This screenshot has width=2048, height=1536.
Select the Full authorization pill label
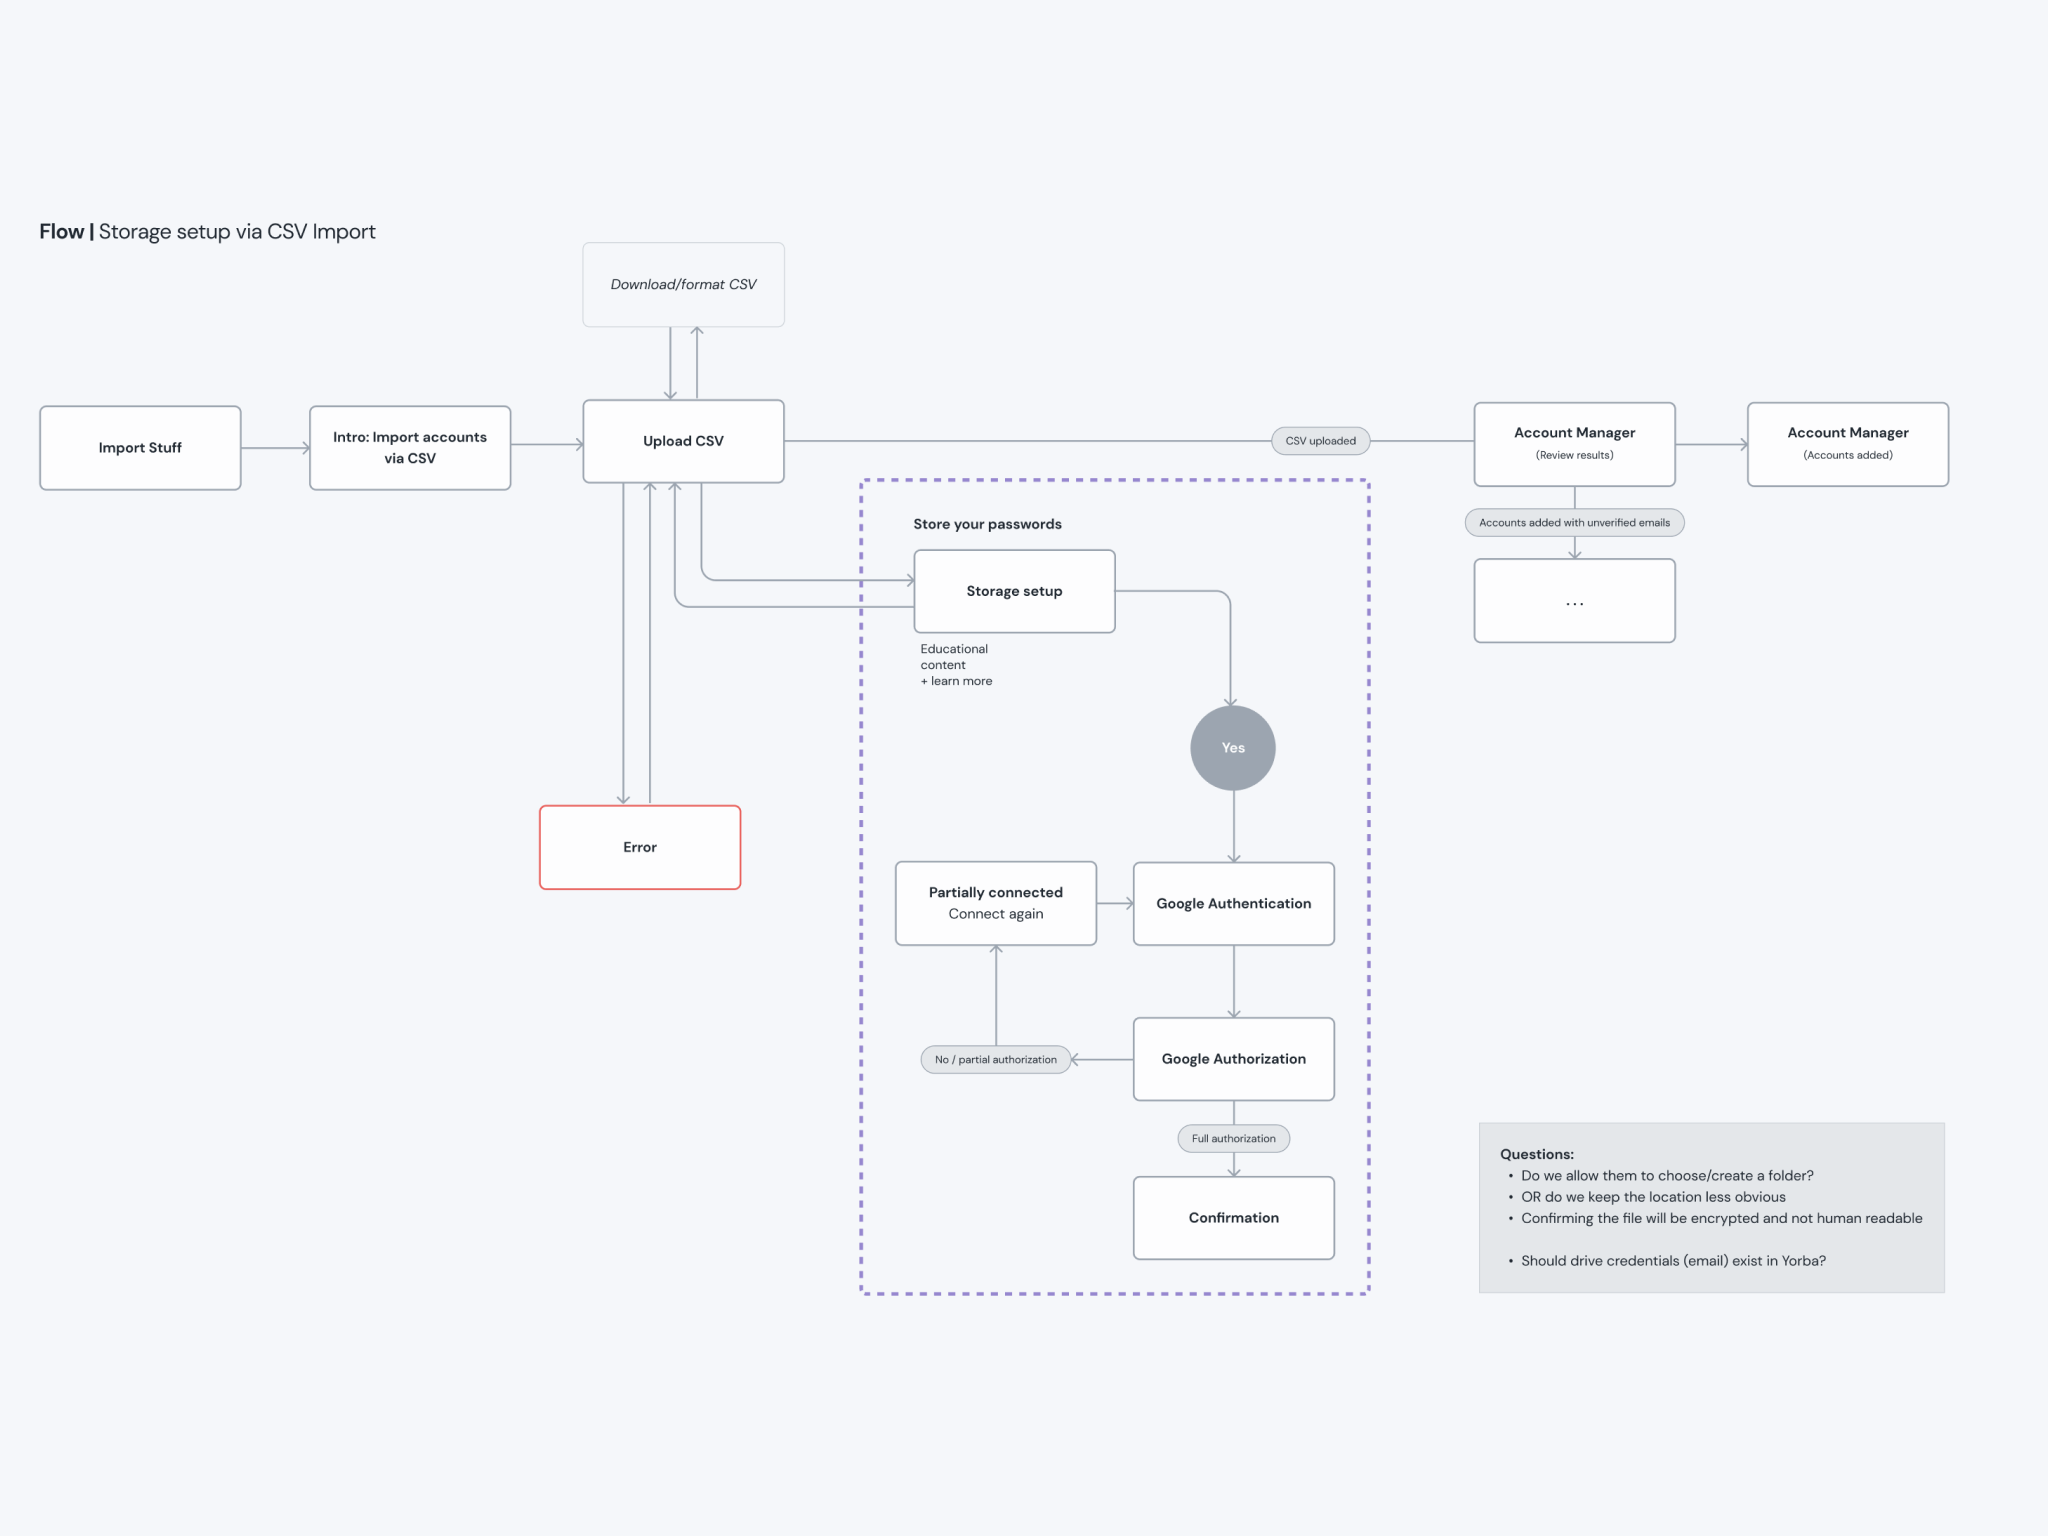coord(1233,1138)
